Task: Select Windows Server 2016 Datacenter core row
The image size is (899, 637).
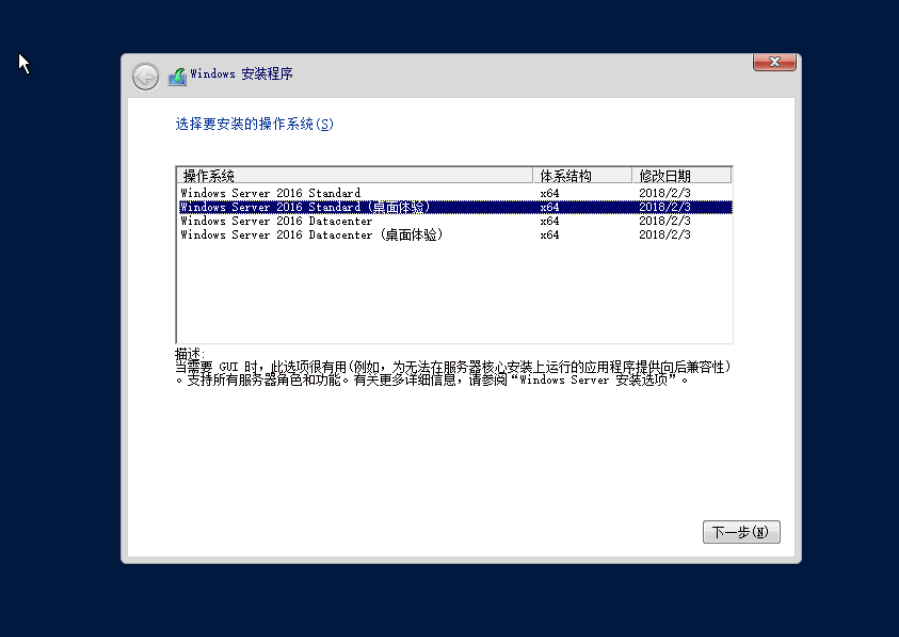Action: point(454,221)
